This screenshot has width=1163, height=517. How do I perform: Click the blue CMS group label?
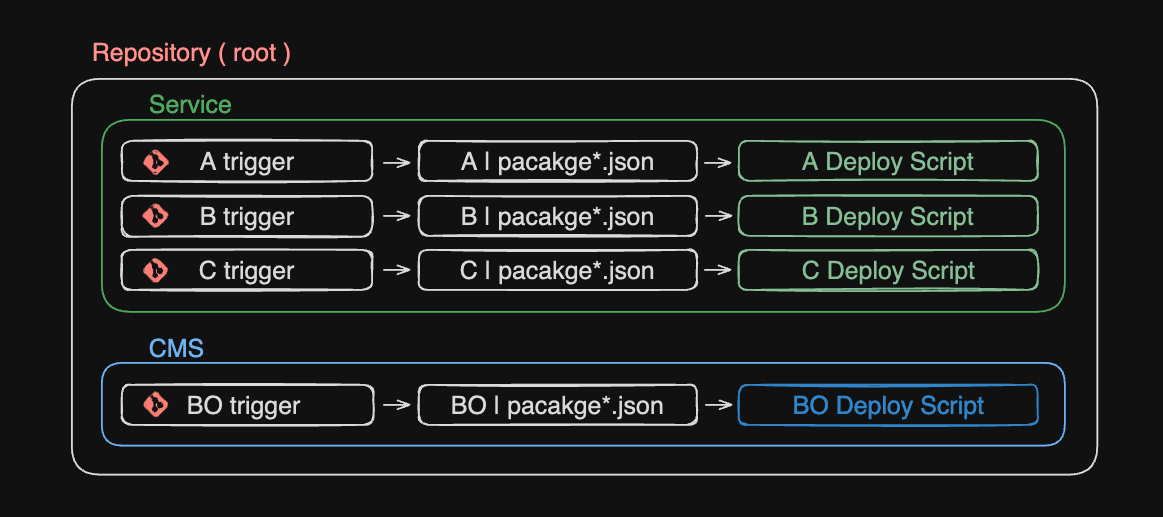click(176, 348)
